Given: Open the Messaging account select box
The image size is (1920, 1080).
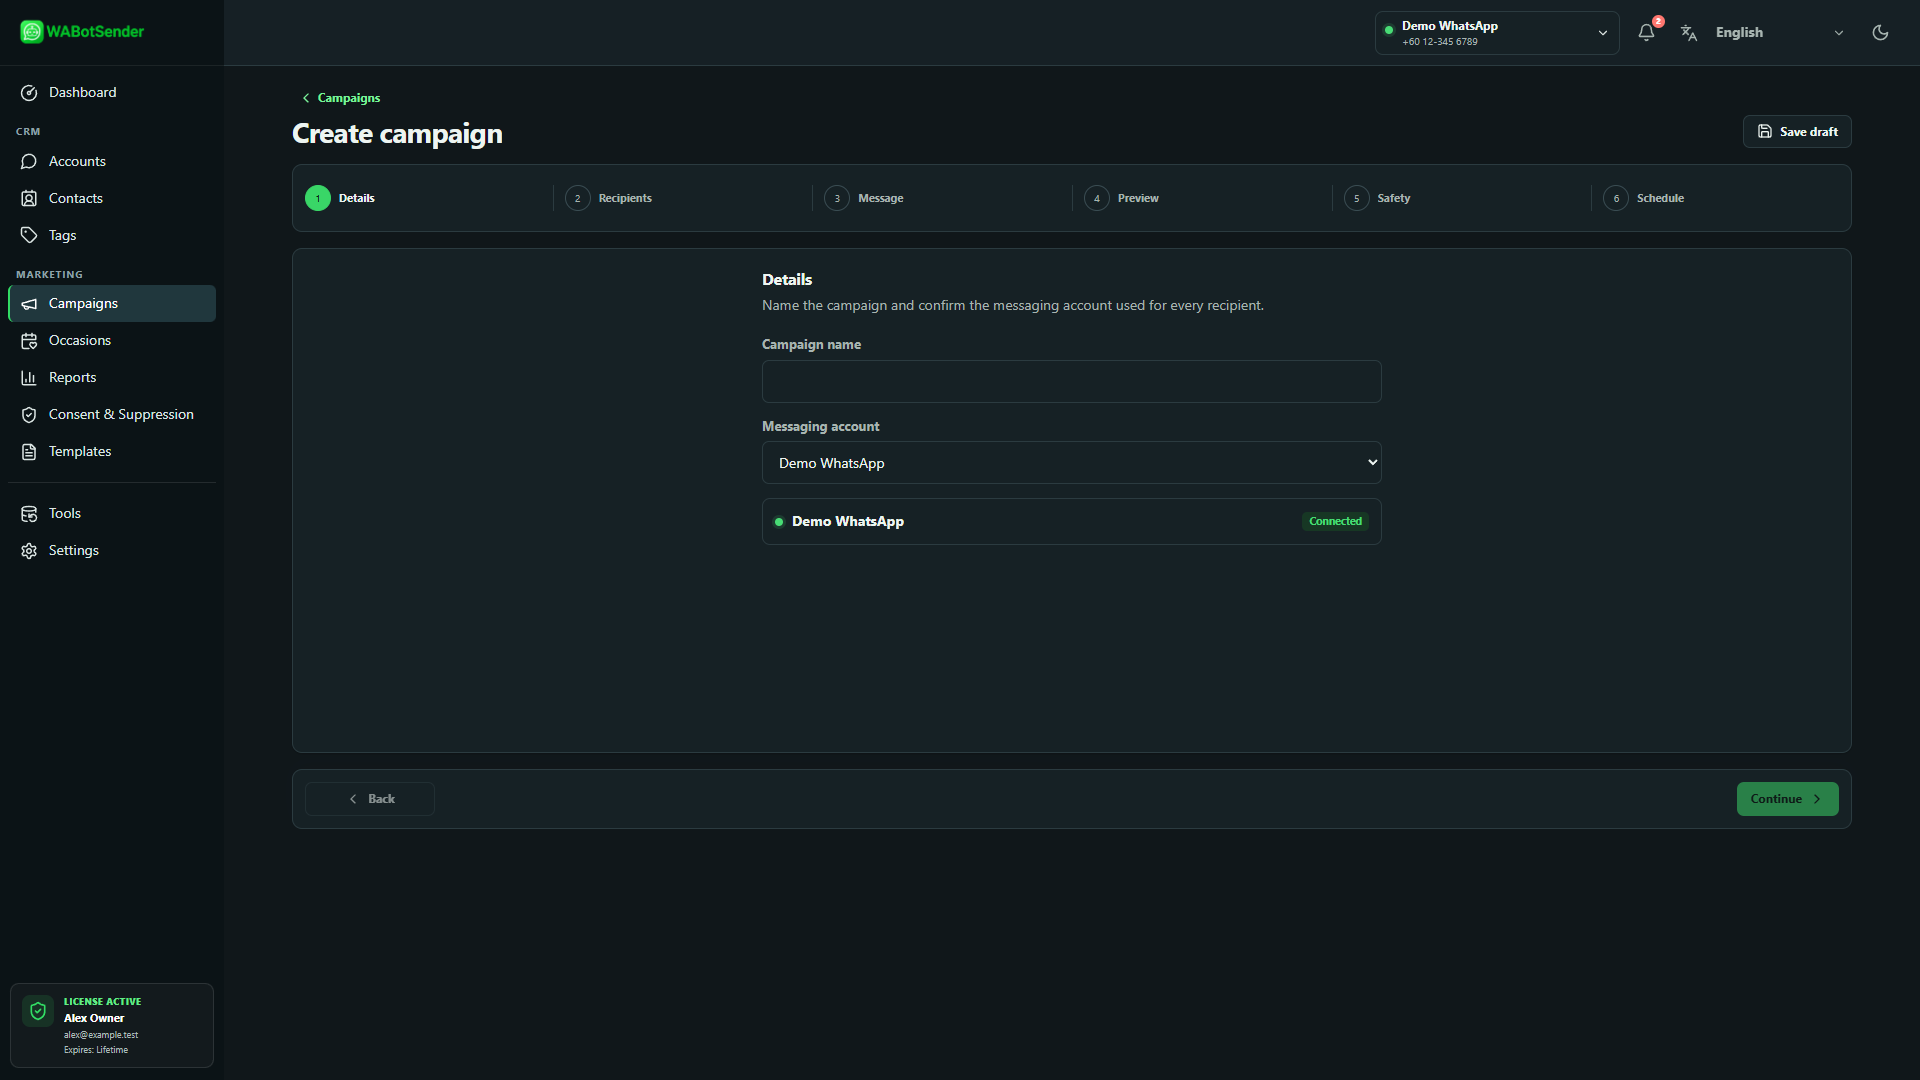Looking at the screenshot, I should (x=1072, y=463).
